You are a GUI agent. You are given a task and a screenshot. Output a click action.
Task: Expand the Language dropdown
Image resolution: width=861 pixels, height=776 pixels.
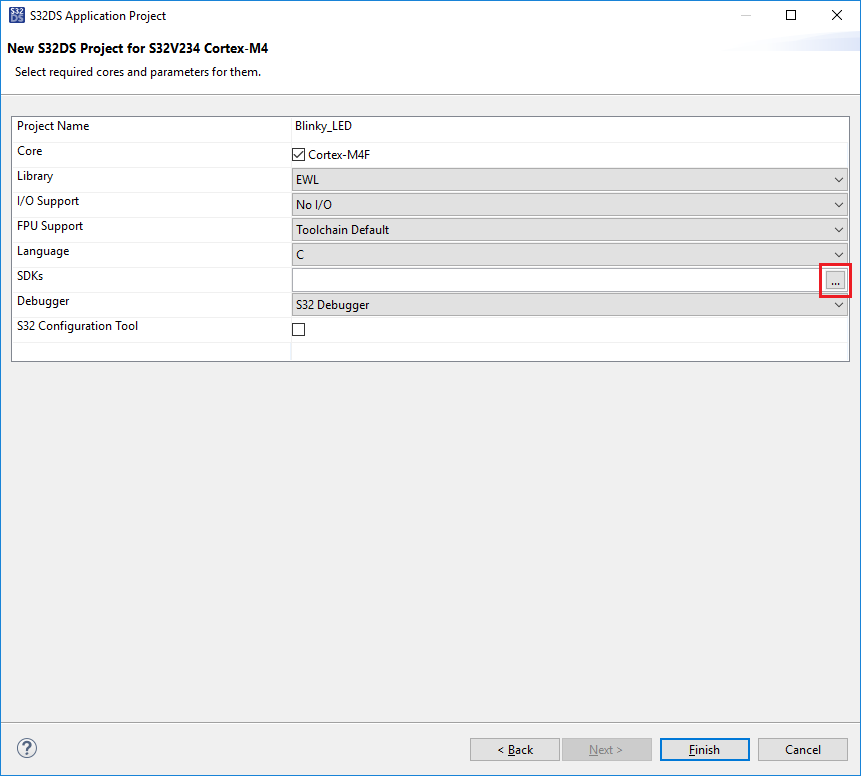tap(569, 255)
